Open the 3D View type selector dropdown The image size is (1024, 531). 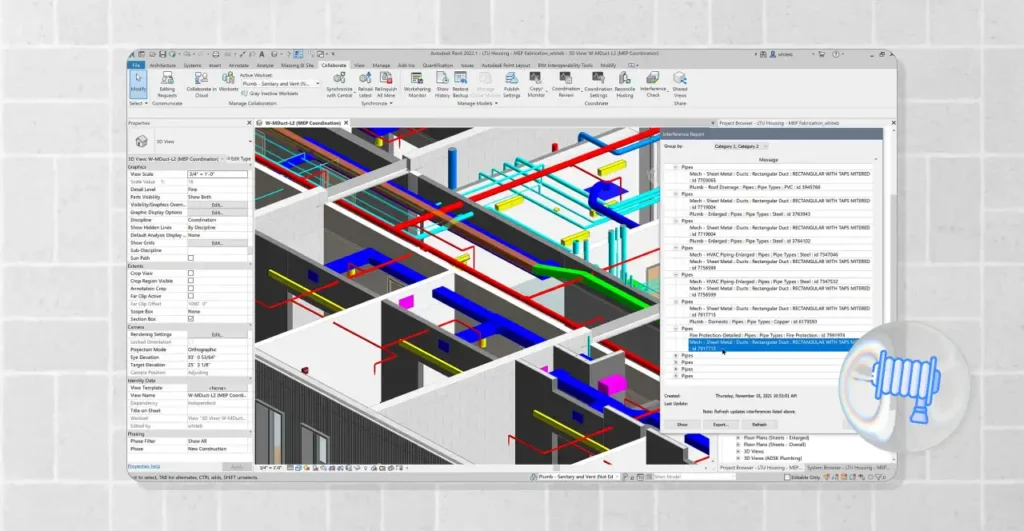point(249,141)
